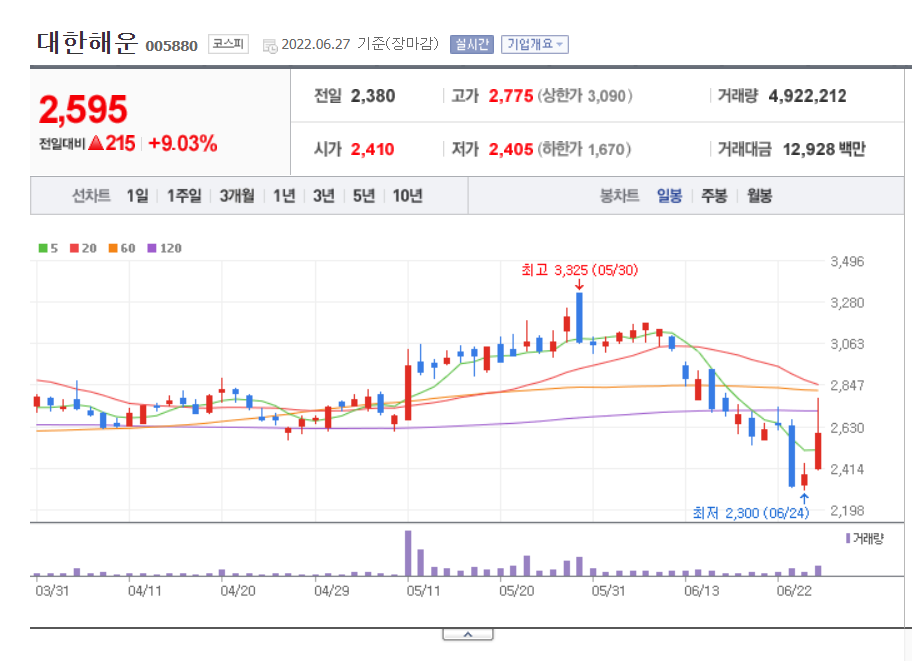
Task: Select the 1주일 line chart tab
Action: (184, 196)
